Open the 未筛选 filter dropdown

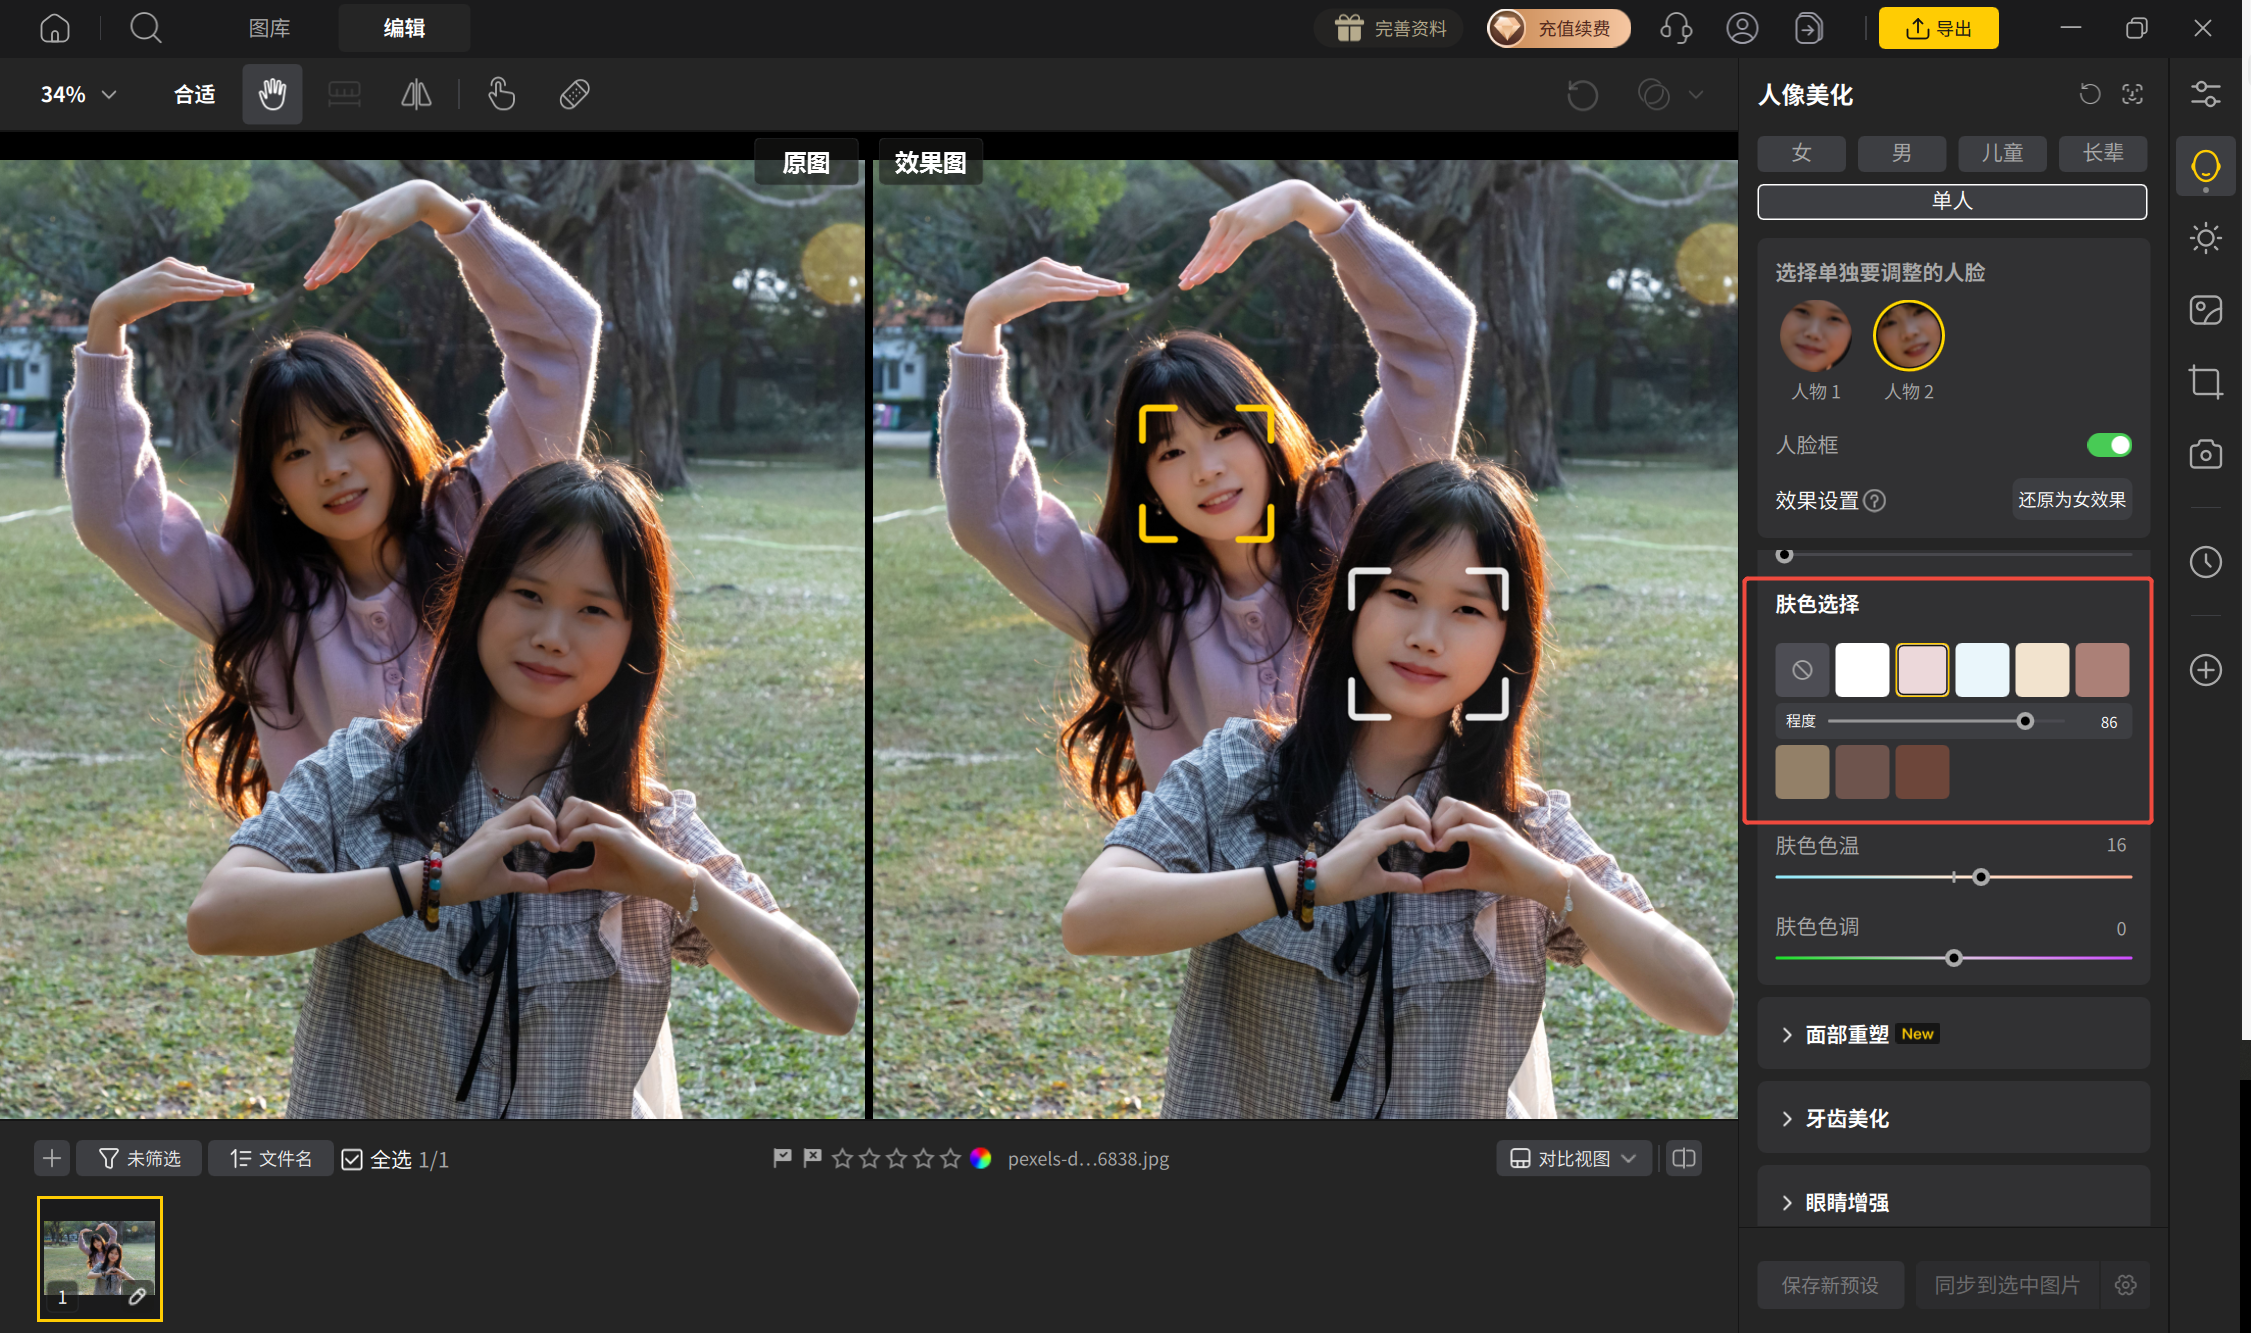click(x=139, y=1158)
